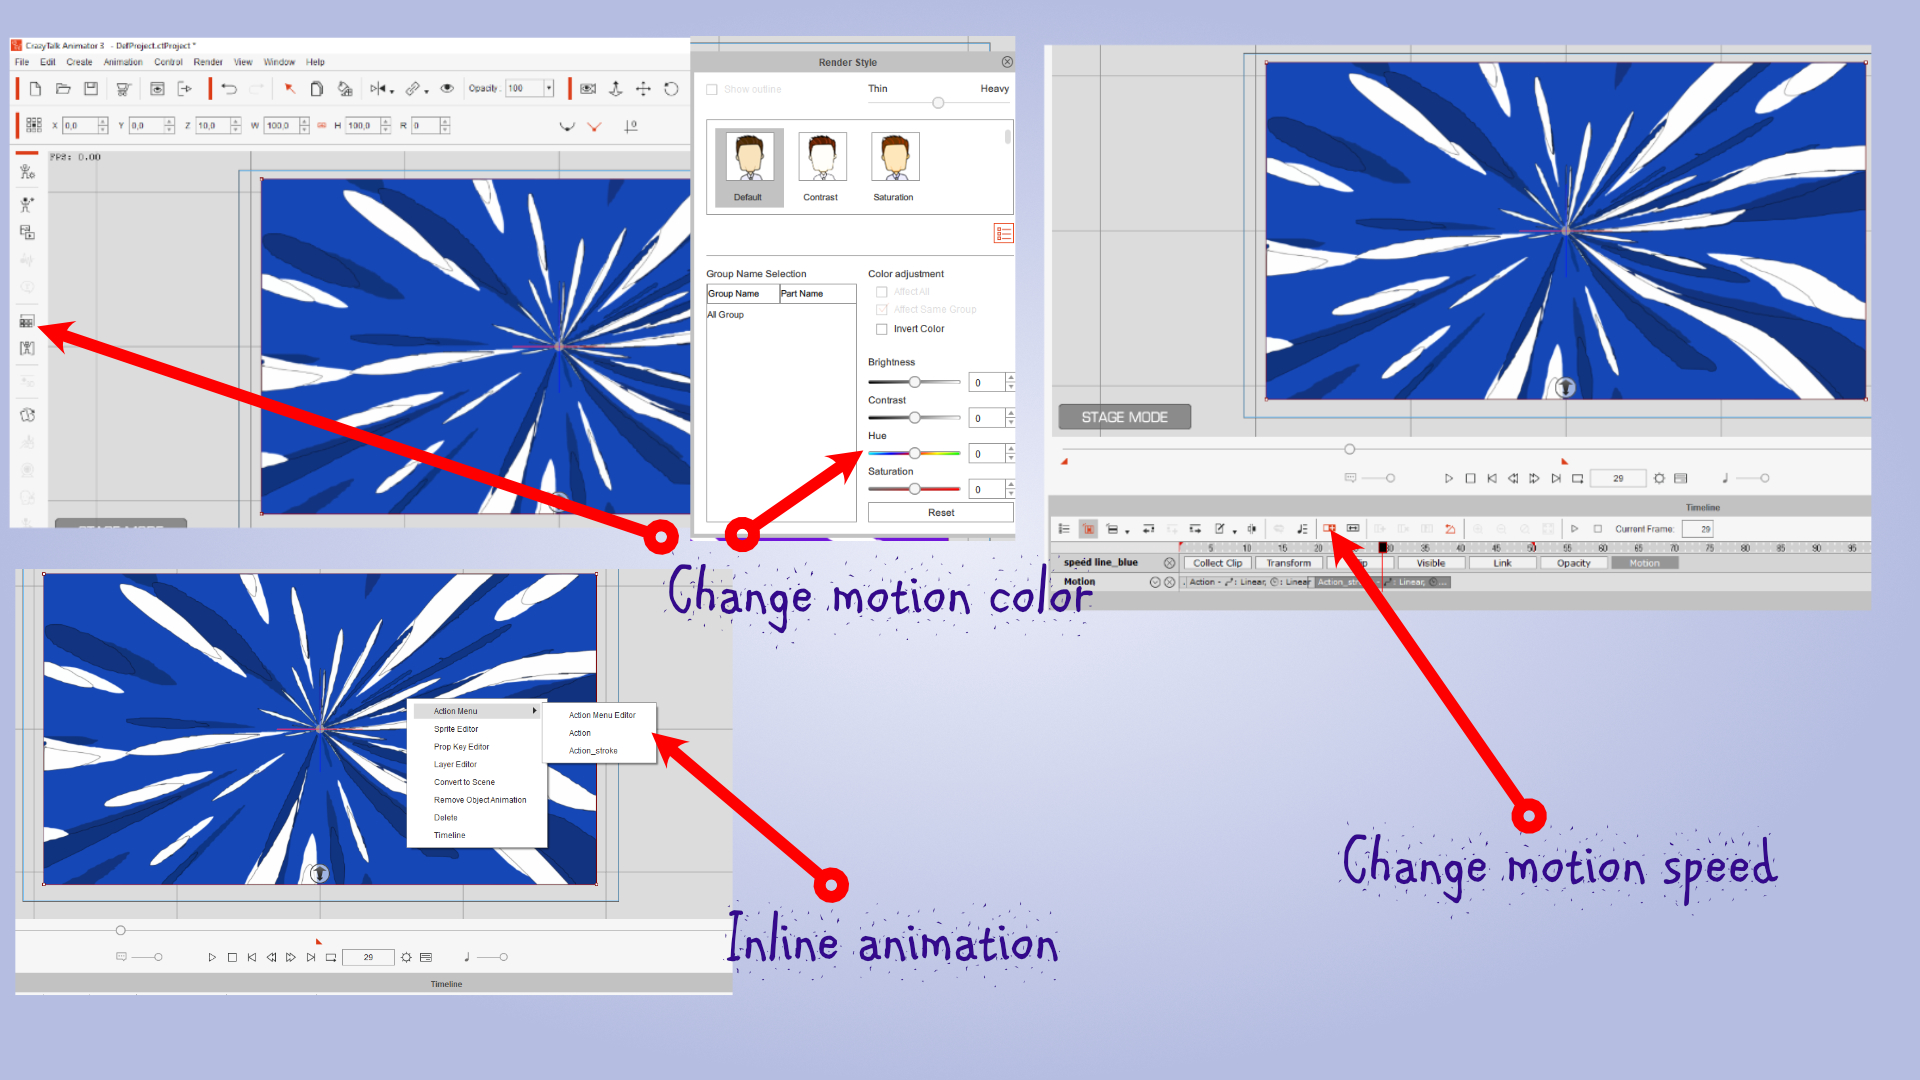Click the New Project icon in the toolbar

point(35,89)
